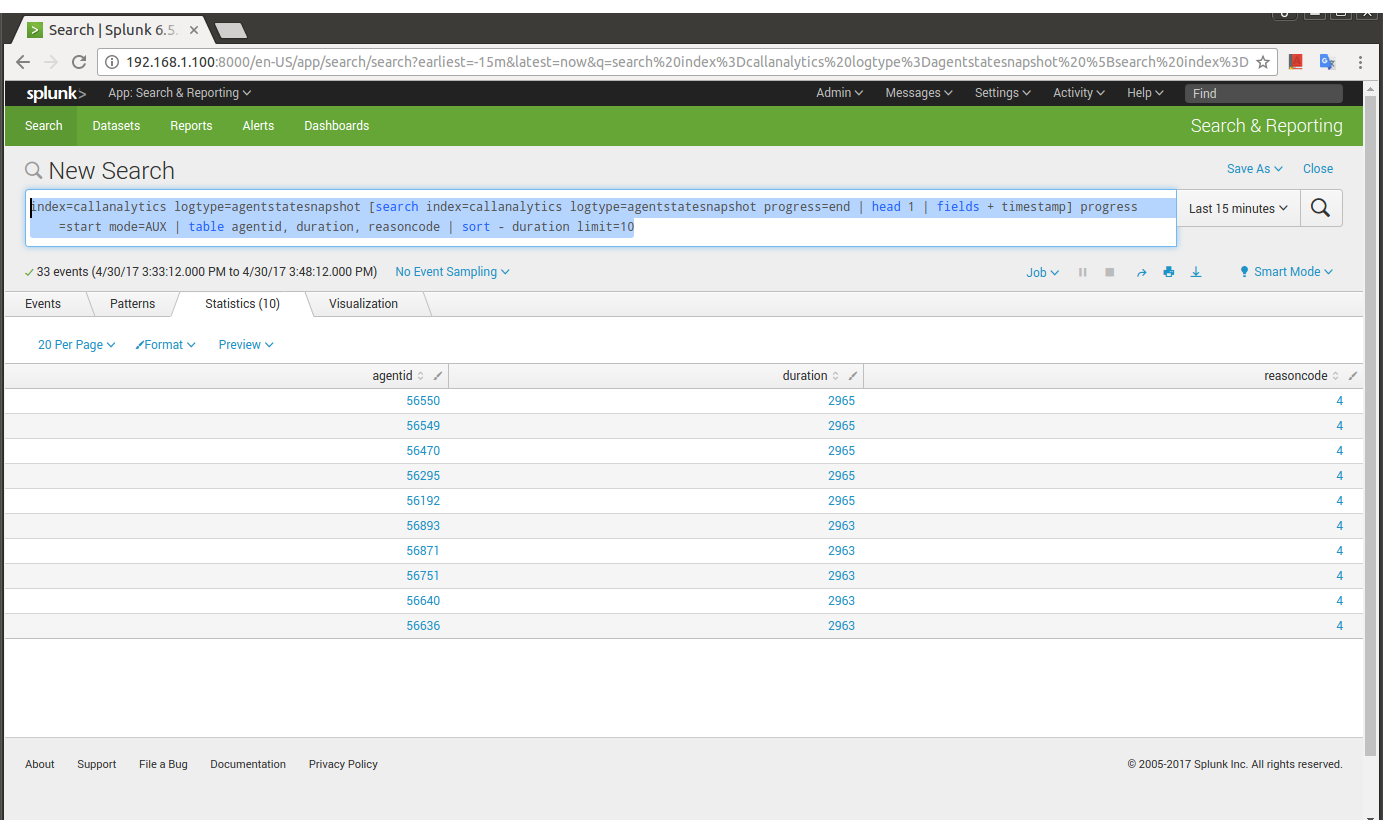Image resolution: width=1383 pixels, height=833 pixels.
Task: Click the Splunk logo in header
Action: point(55,93)
